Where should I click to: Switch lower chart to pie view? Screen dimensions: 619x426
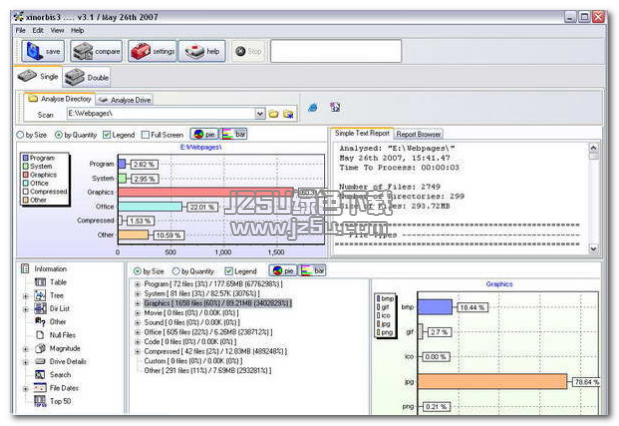(x=283, y=270)
